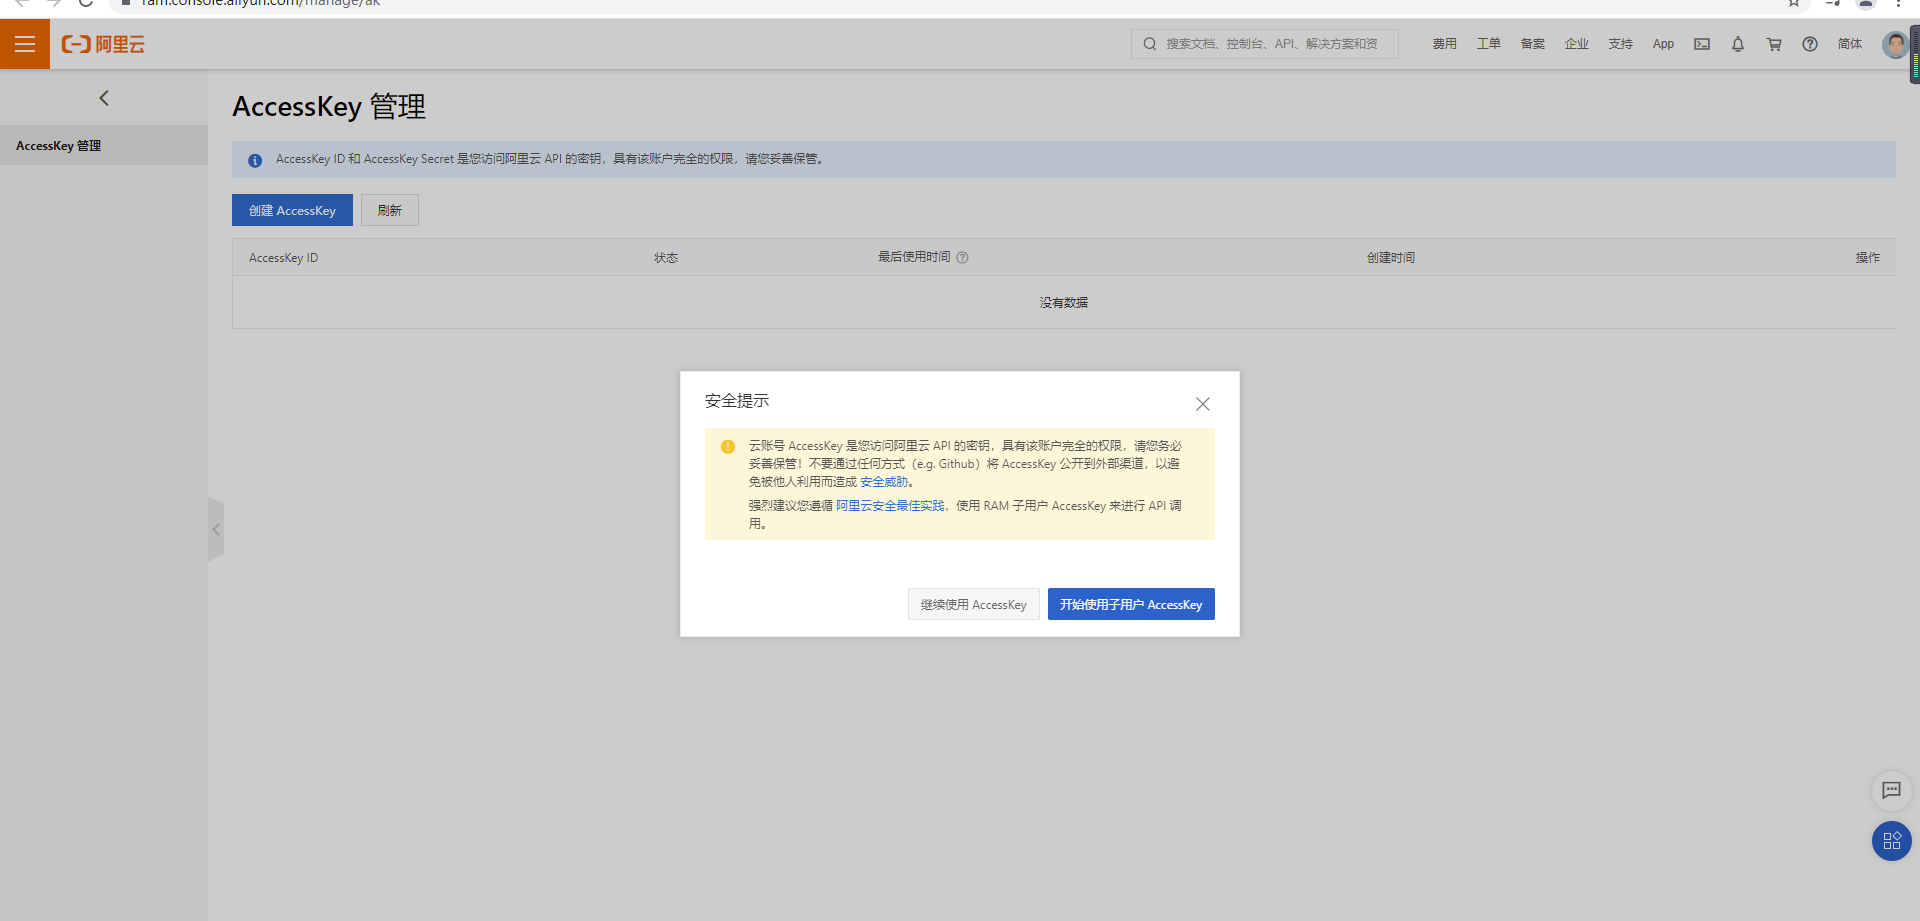Viewport: 1920px width, 921px height.
Task: Expand the hidden panel via left-edge arrow
Action: pyautogui.click(x=216, y=529)
